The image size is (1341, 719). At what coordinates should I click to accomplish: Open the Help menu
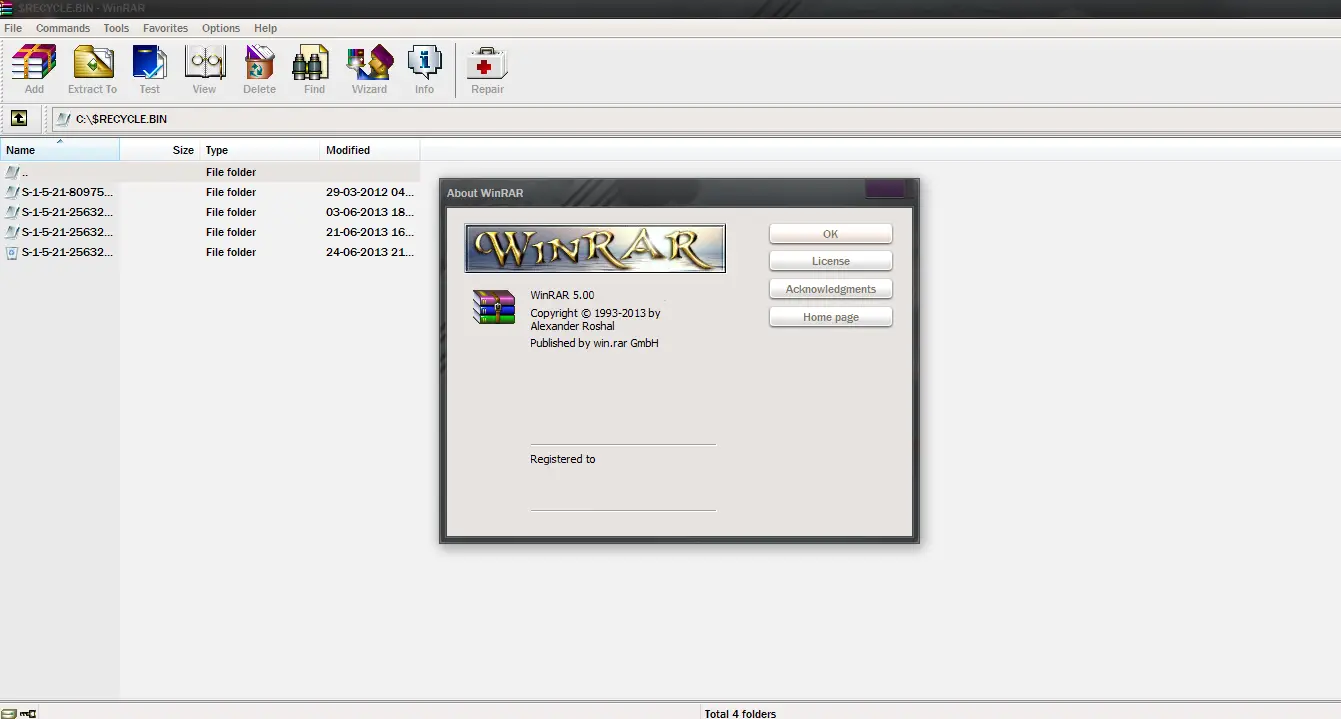[x=265, y=28]
